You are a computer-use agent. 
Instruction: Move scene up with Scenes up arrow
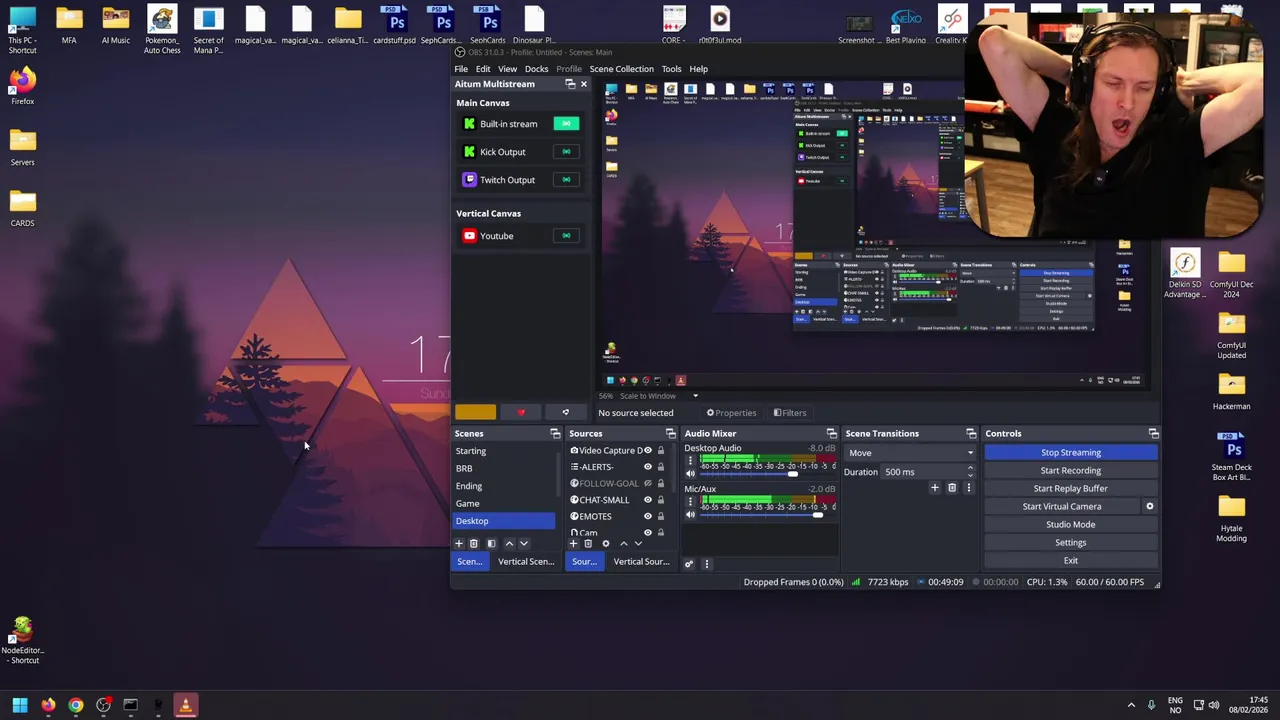(509, 544)
